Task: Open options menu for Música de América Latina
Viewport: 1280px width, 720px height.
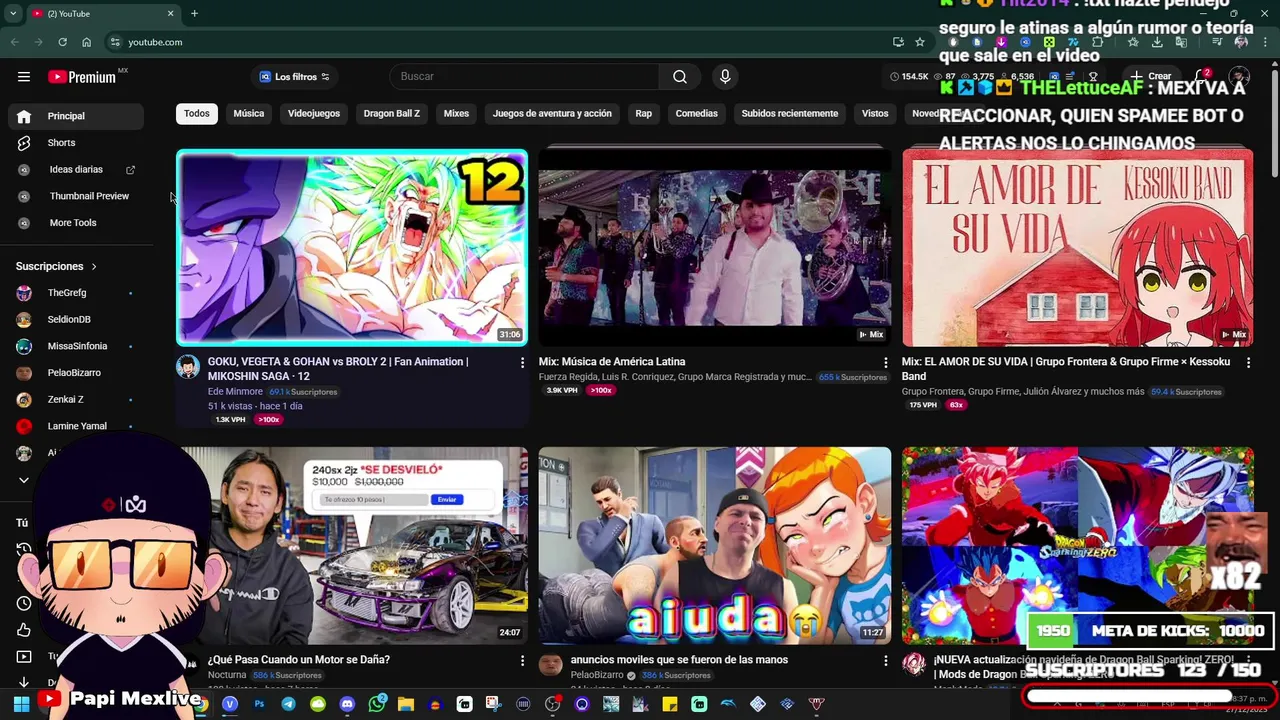Action: click(885, 363)
